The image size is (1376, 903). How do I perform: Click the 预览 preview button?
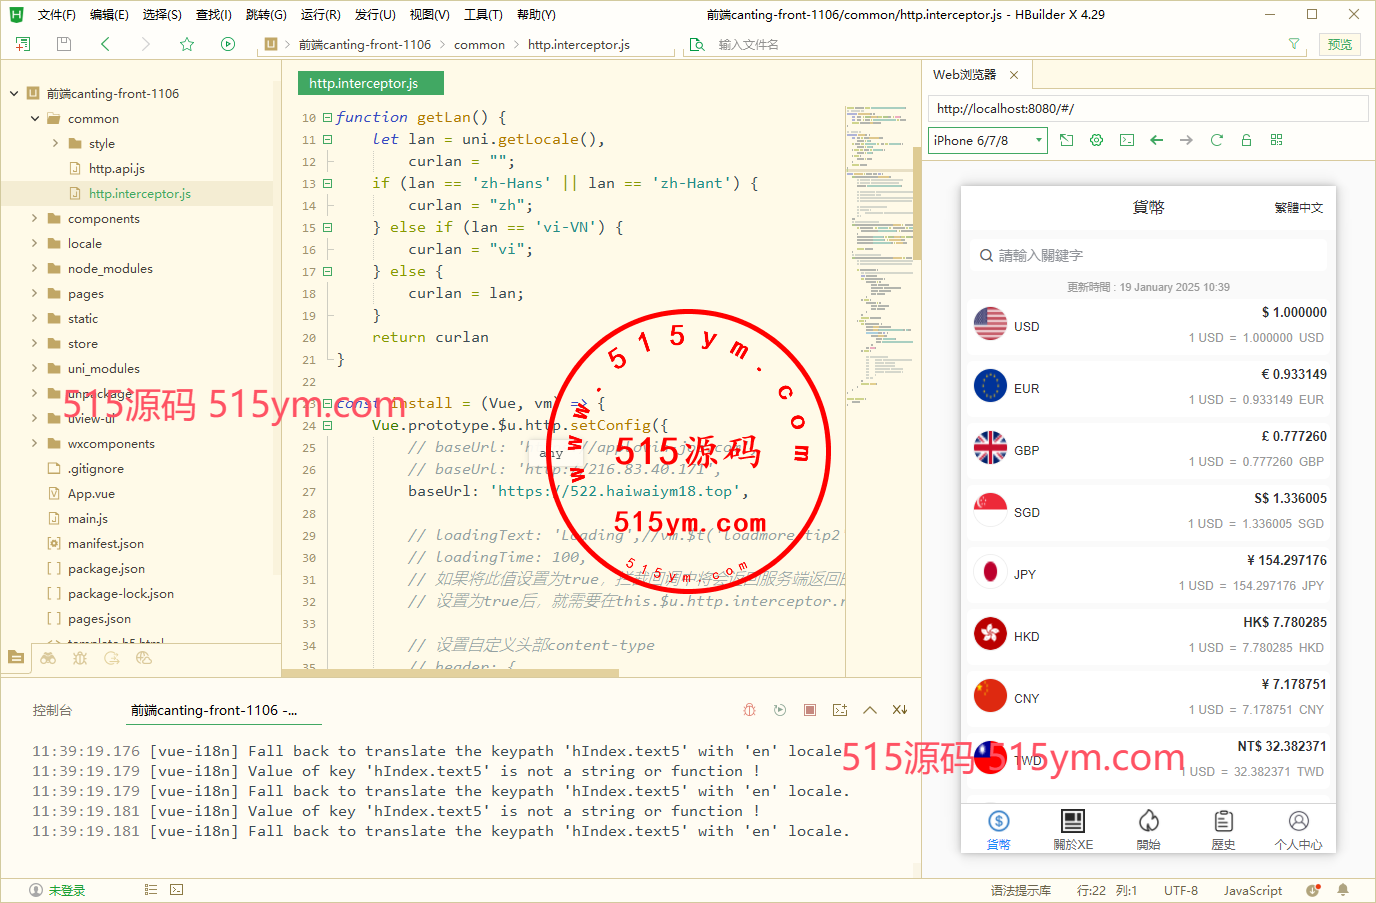pos(1339,44)
